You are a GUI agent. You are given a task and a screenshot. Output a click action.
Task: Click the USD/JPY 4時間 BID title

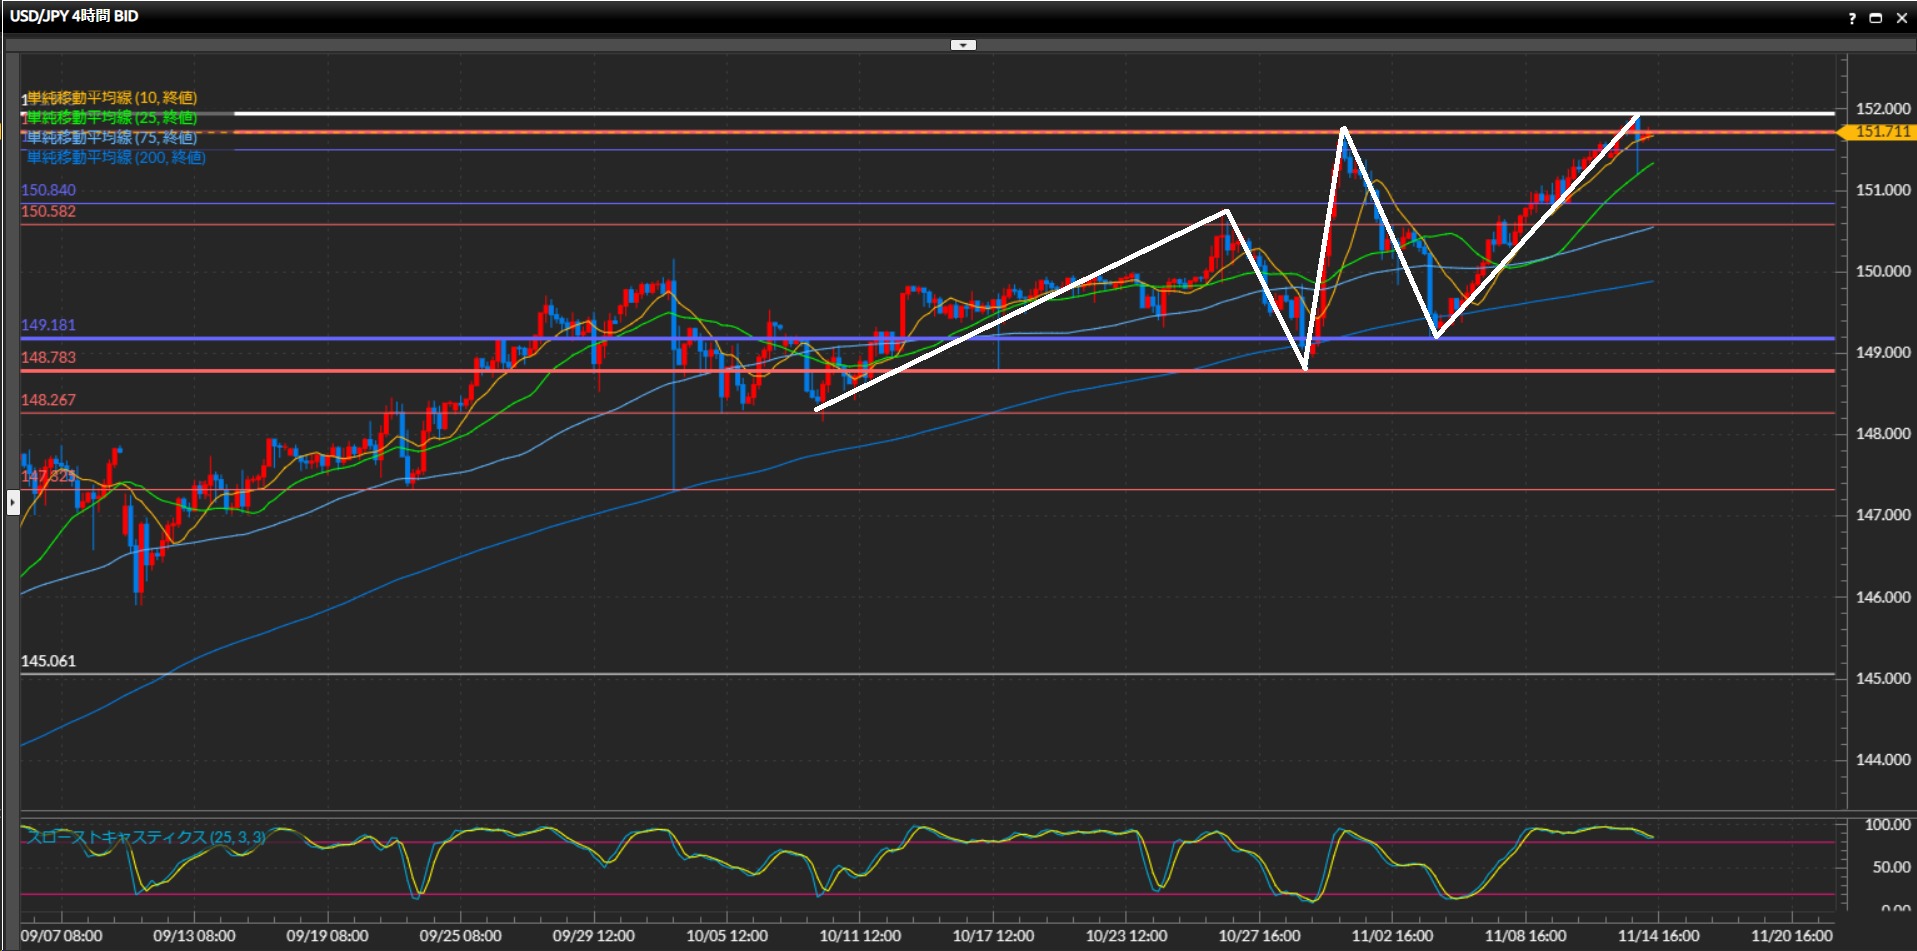point(74,16)
